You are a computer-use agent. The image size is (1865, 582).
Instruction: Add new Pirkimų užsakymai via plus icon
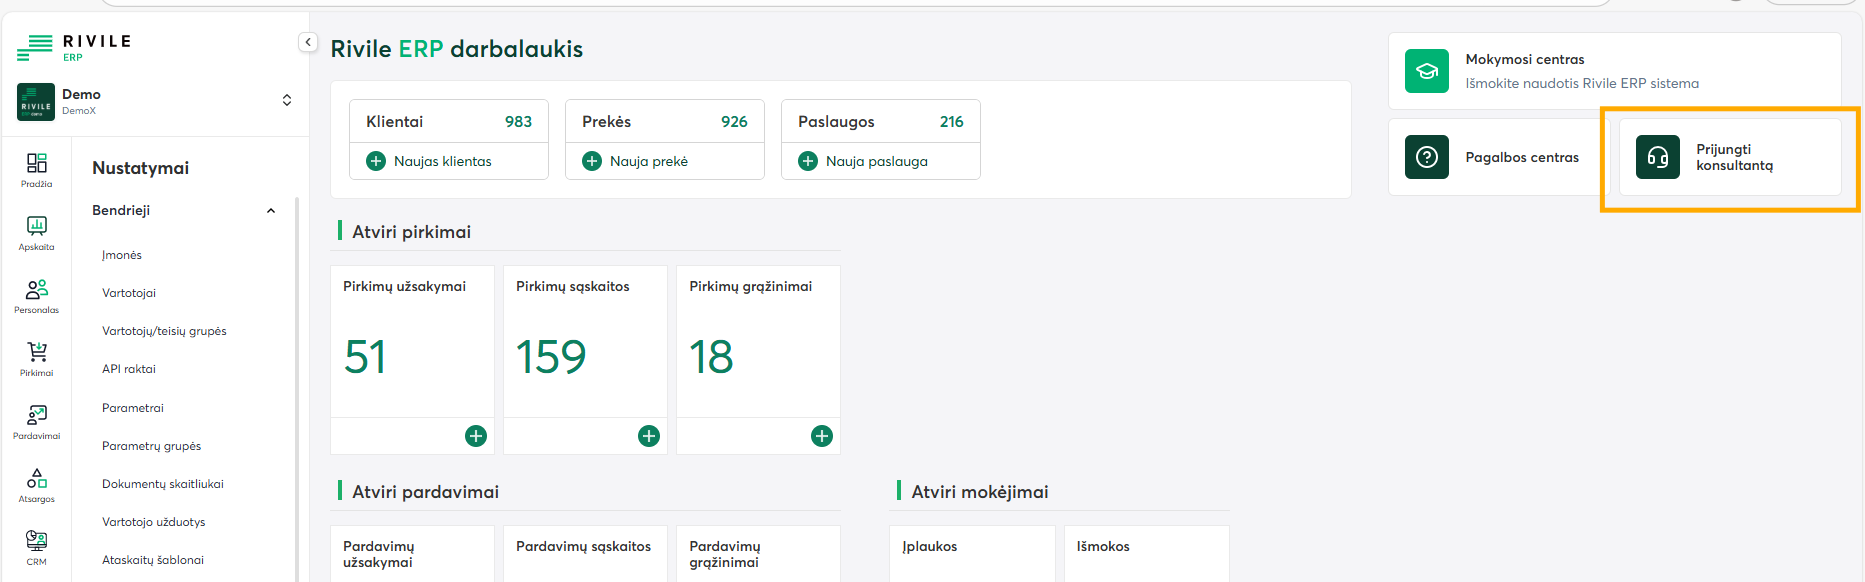click(x=476, y=436)
